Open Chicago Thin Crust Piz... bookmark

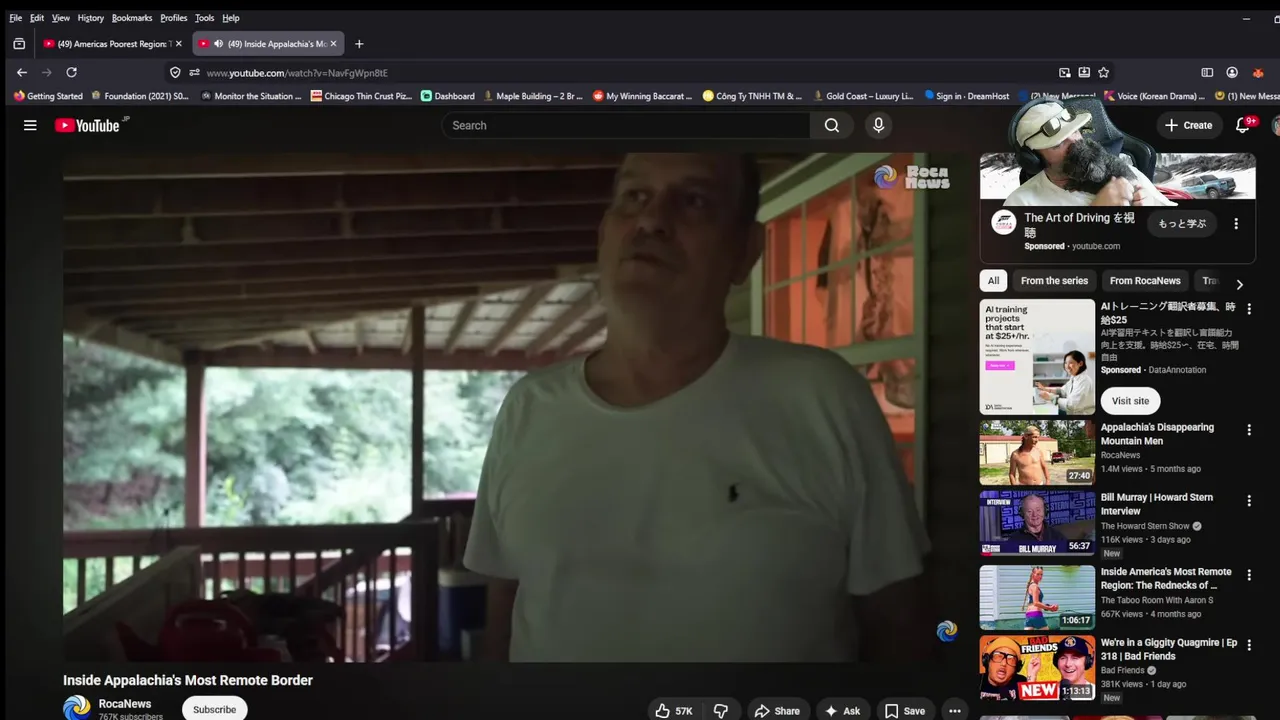click(x=361, y=96)
